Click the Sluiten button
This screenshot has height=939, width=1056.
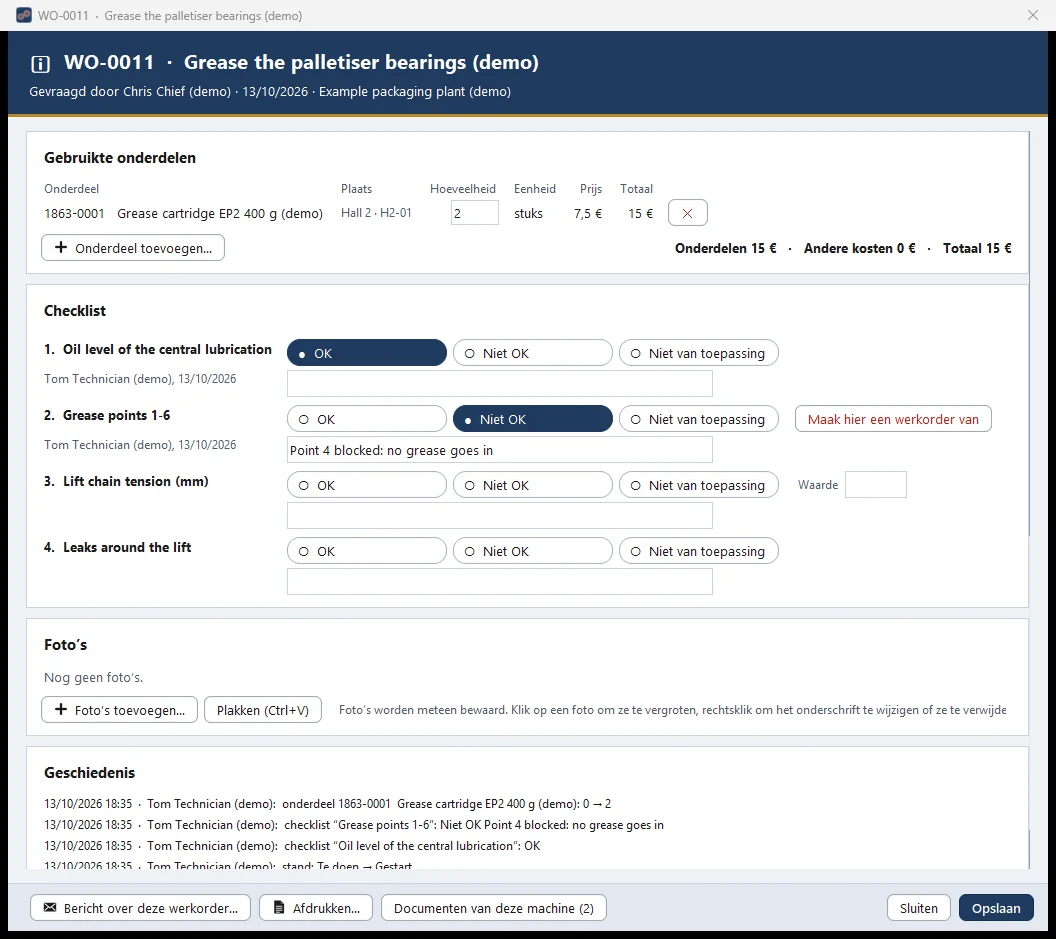coord(919,908)
